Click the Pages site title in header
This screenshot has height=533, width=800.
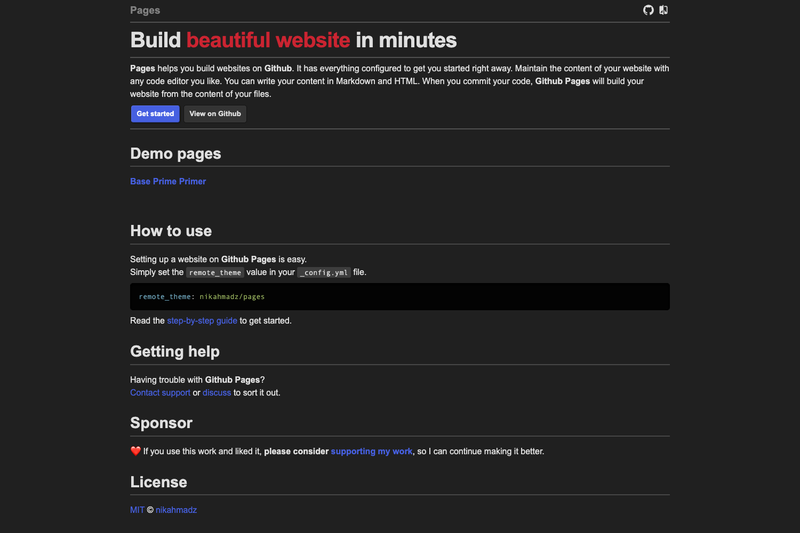coord(145,10)
